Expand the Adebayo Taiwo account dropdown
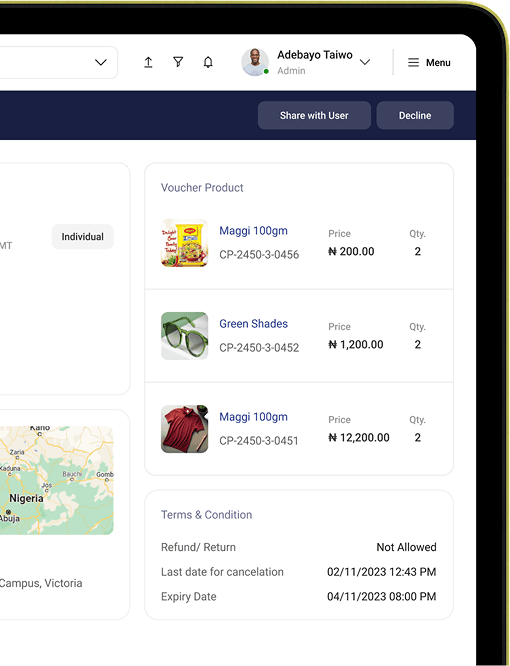Viewport: 510px width, 666px height. [365, 62]
